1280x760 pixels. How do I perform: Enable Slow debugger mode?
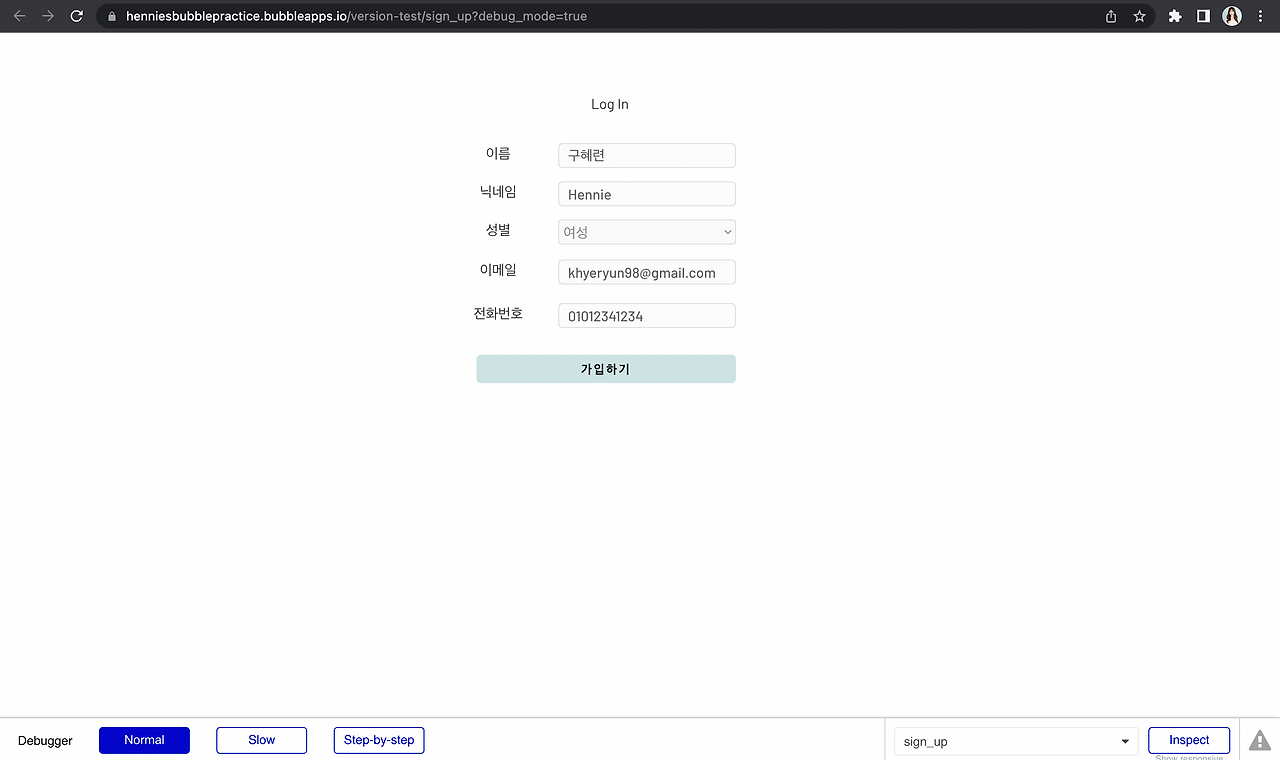[261, 740]
